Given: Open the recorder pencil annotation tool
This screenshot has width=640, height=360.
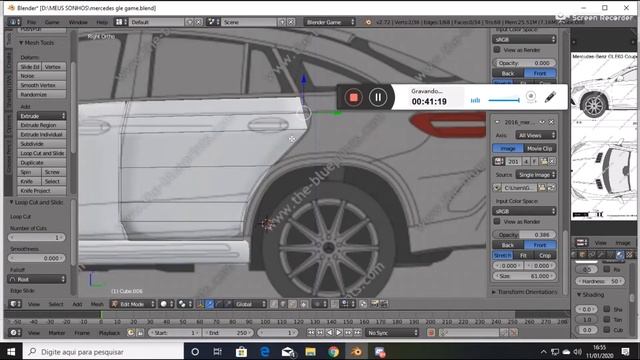Looking at the screenshot, I should click(550, 97).
